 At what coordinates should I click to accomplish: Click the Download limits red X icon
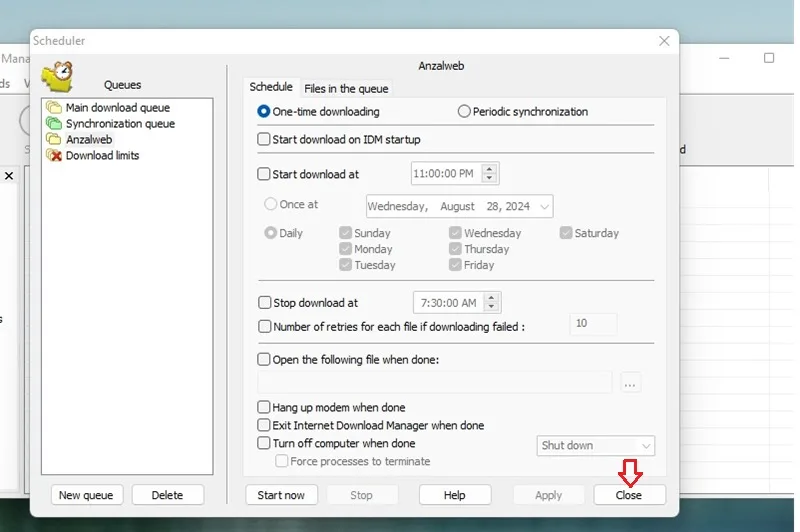(54, 155)
